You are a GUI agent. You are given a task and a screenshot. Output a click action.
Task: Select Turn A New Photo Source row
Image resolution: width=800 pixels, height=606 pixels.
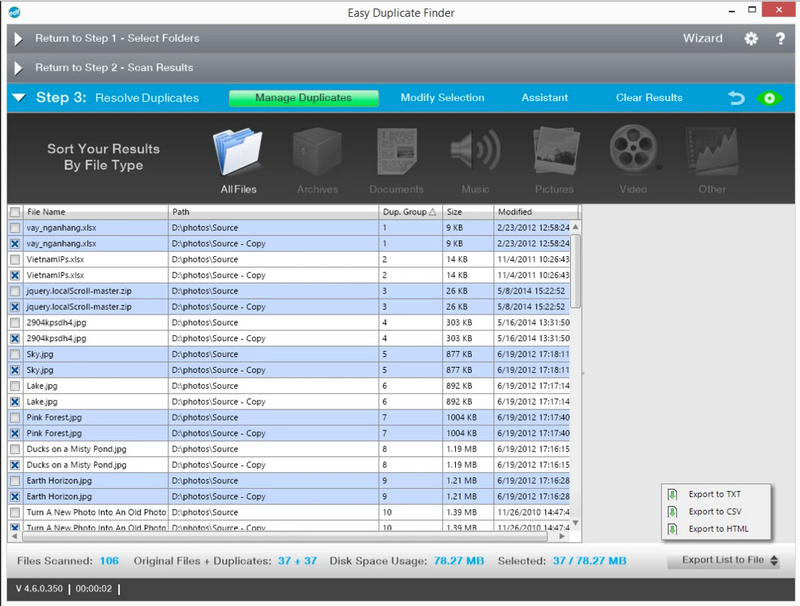point(289,513)
